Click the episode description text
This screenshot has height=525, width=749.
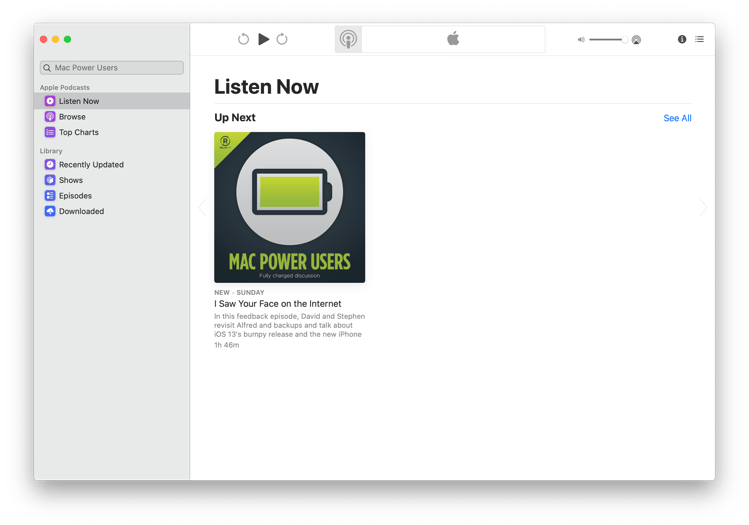coord(289,325)
